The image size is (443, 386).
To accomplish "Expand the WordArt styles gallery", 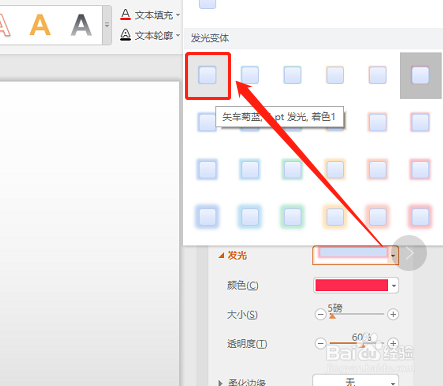I will (x=107, y=25).
